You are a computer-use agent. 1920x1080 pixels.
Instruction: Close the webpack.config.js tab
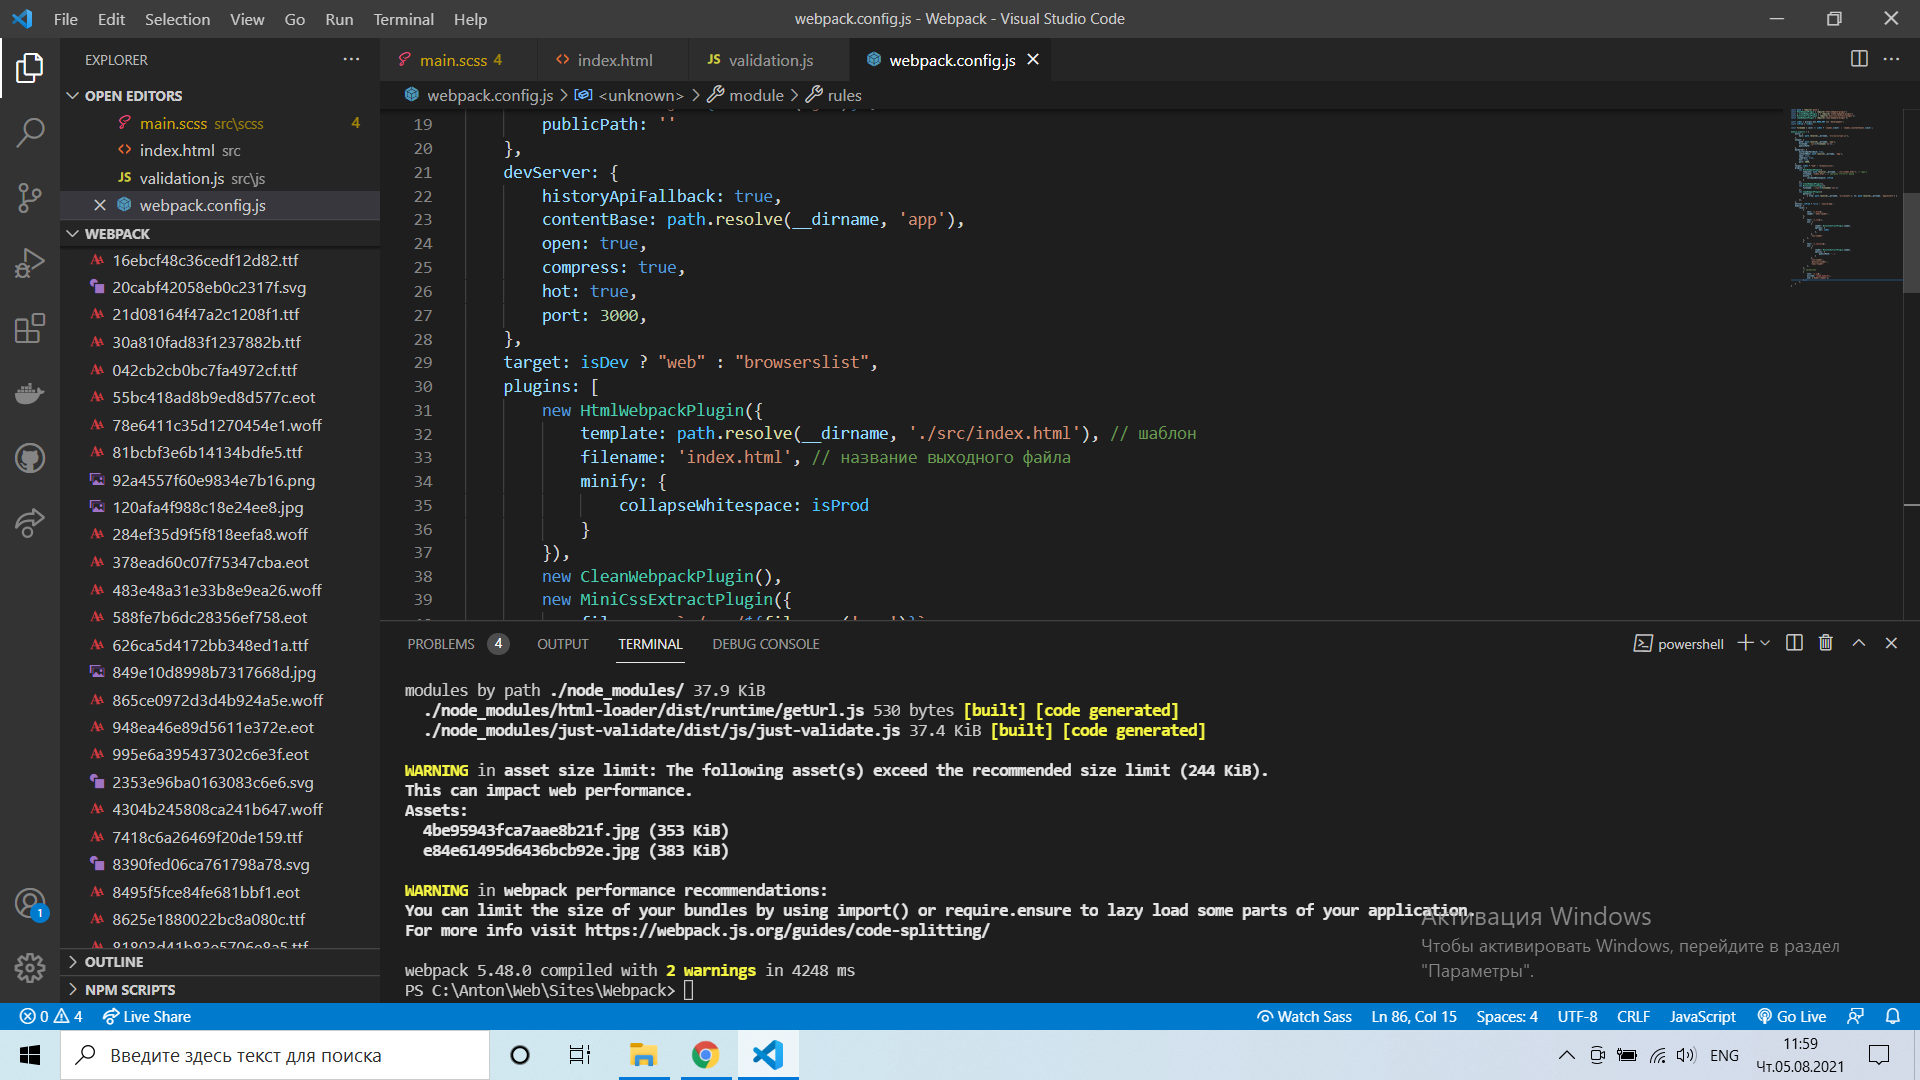[1033, 60]
